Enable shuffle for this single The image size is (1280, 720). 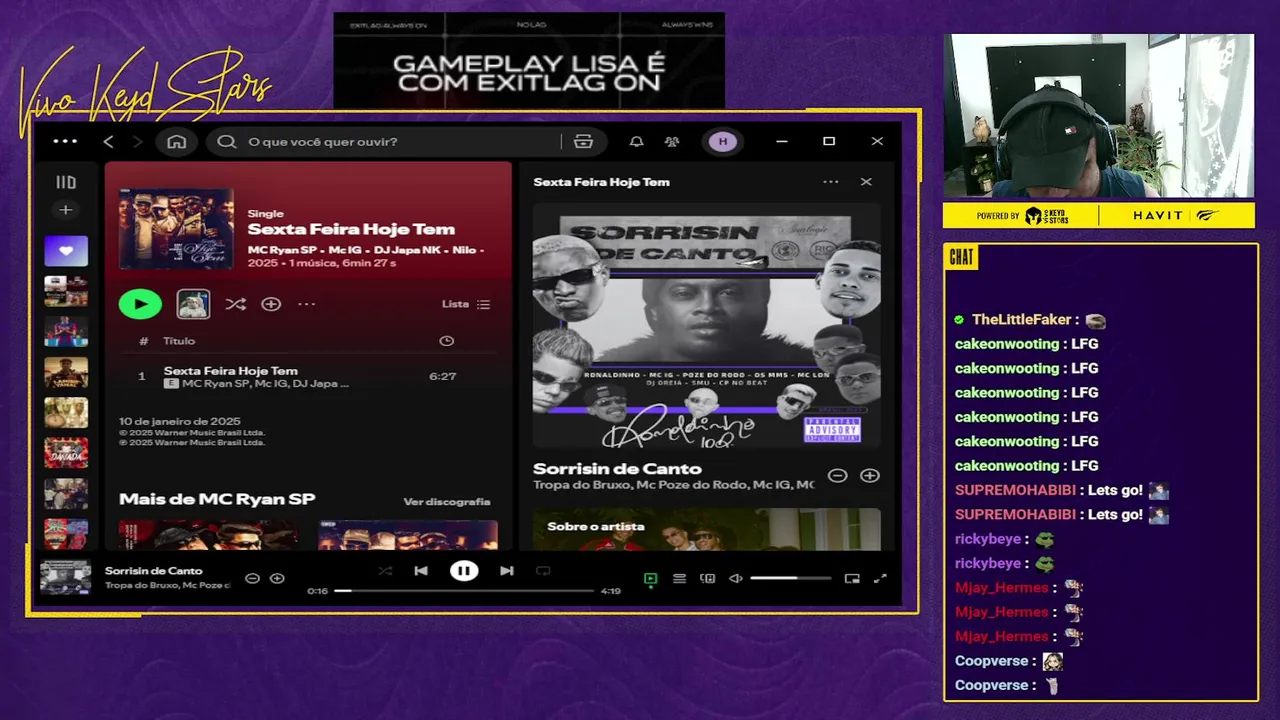click(236, 304)
